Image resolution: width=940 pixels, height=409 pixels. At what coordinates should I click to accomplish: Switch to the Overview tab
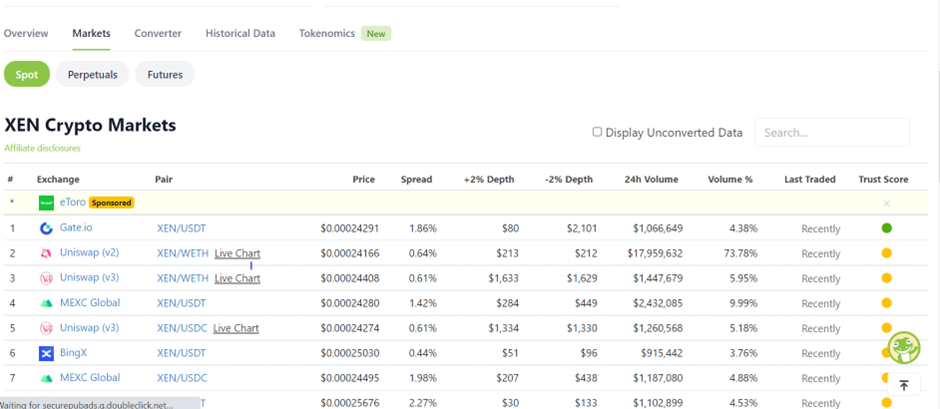[26, 34]
